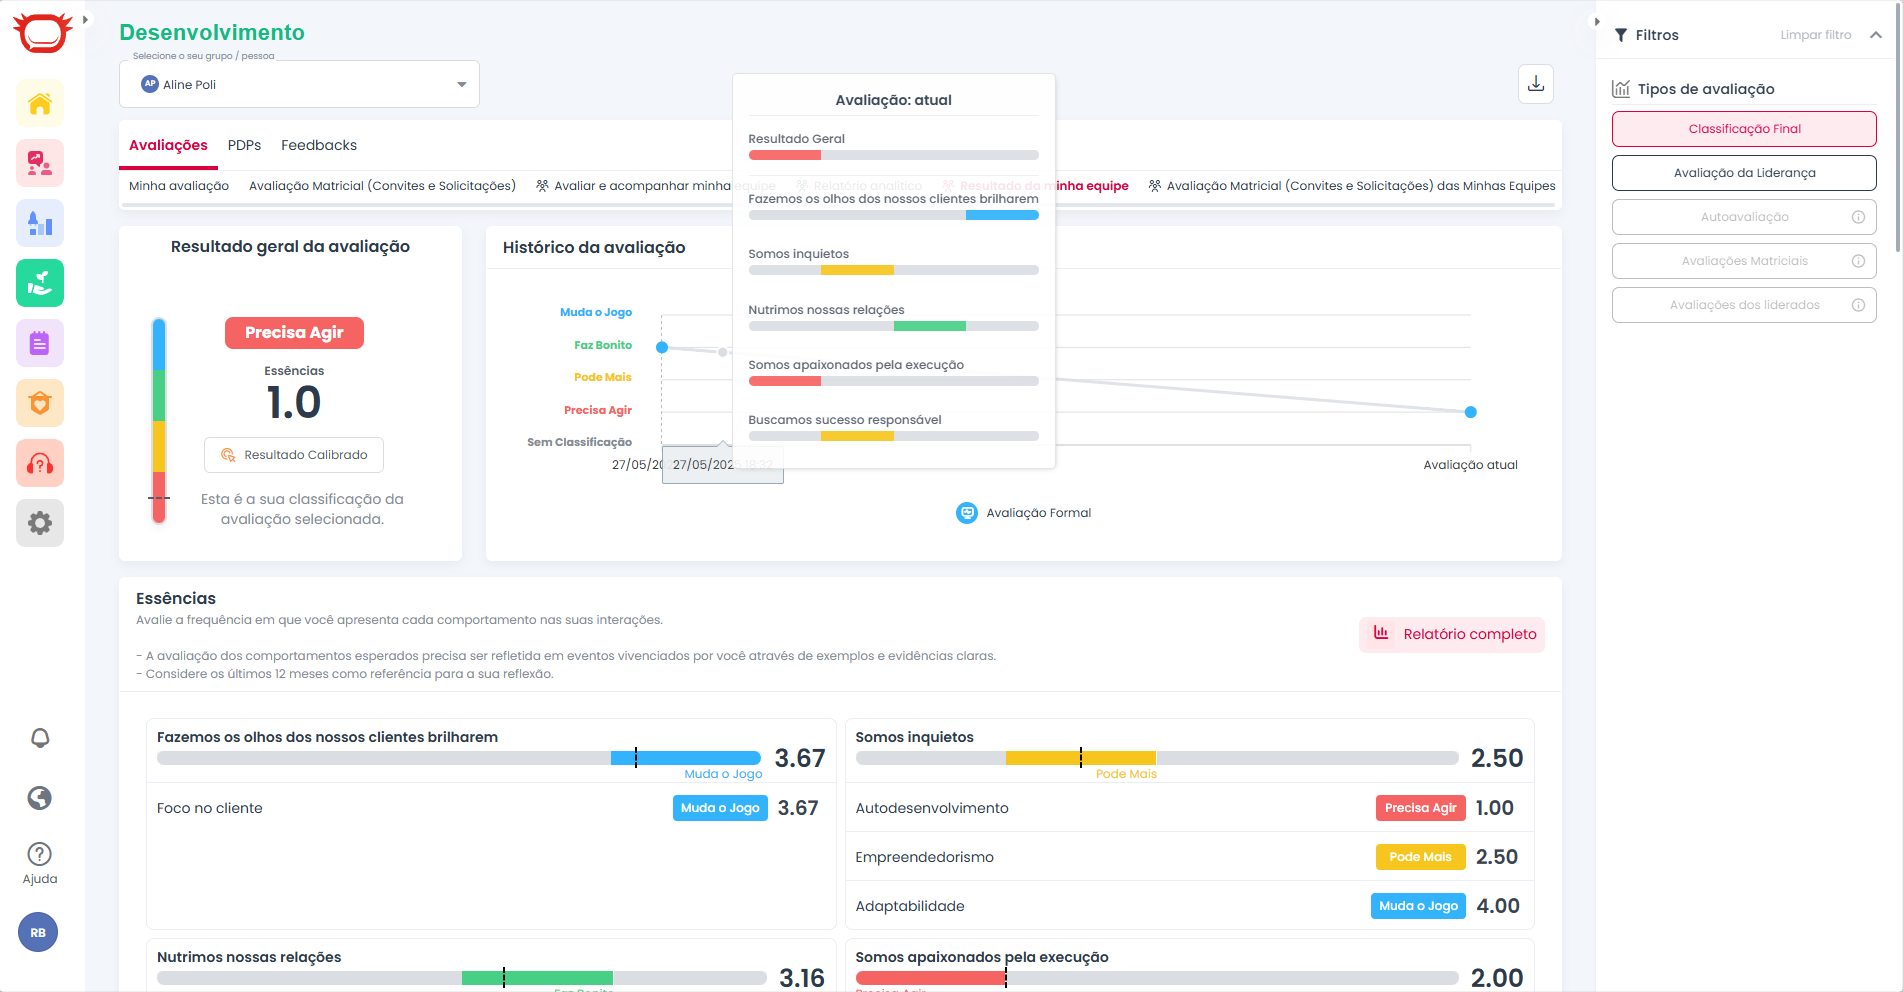Viewport: 1903px width, 992px height.
Task: Switch to the PDPs tab
Action: pyautogui.click(x=244, y=146)
